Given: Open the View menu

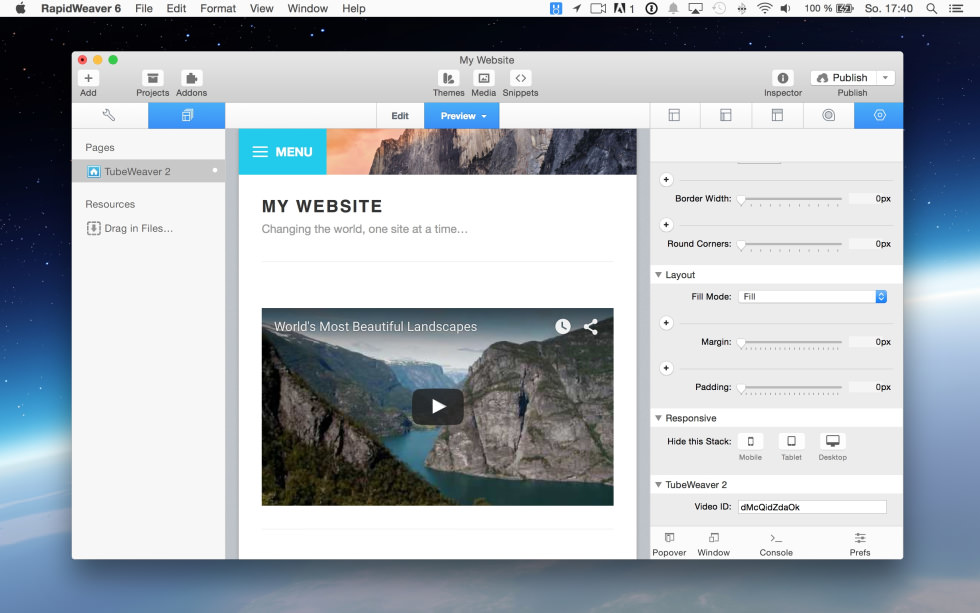Looking at the screenshot, I should [261, 9].
